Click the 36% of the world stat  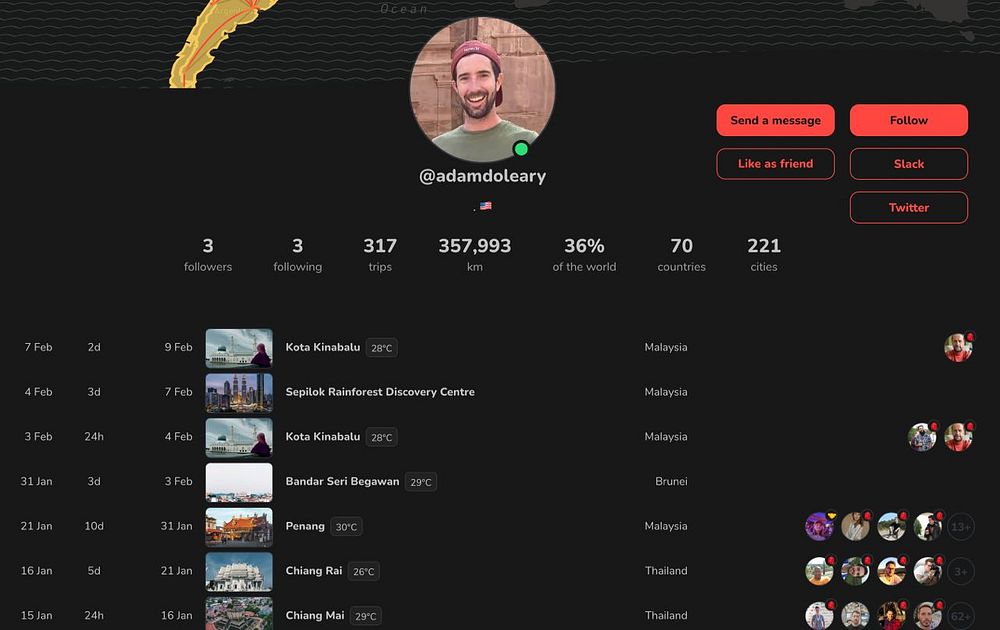point(584,254)
